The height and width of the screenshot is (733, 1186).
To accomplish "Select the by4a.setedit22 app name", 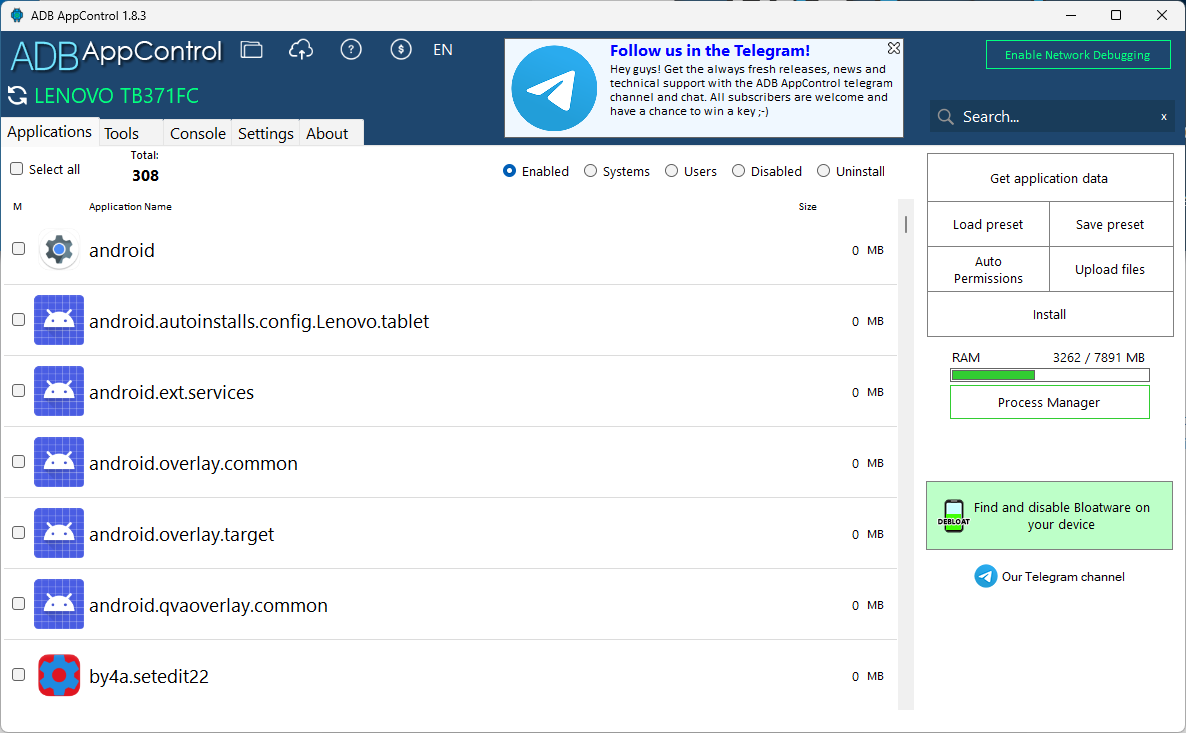I will click(x=149, y=676).
